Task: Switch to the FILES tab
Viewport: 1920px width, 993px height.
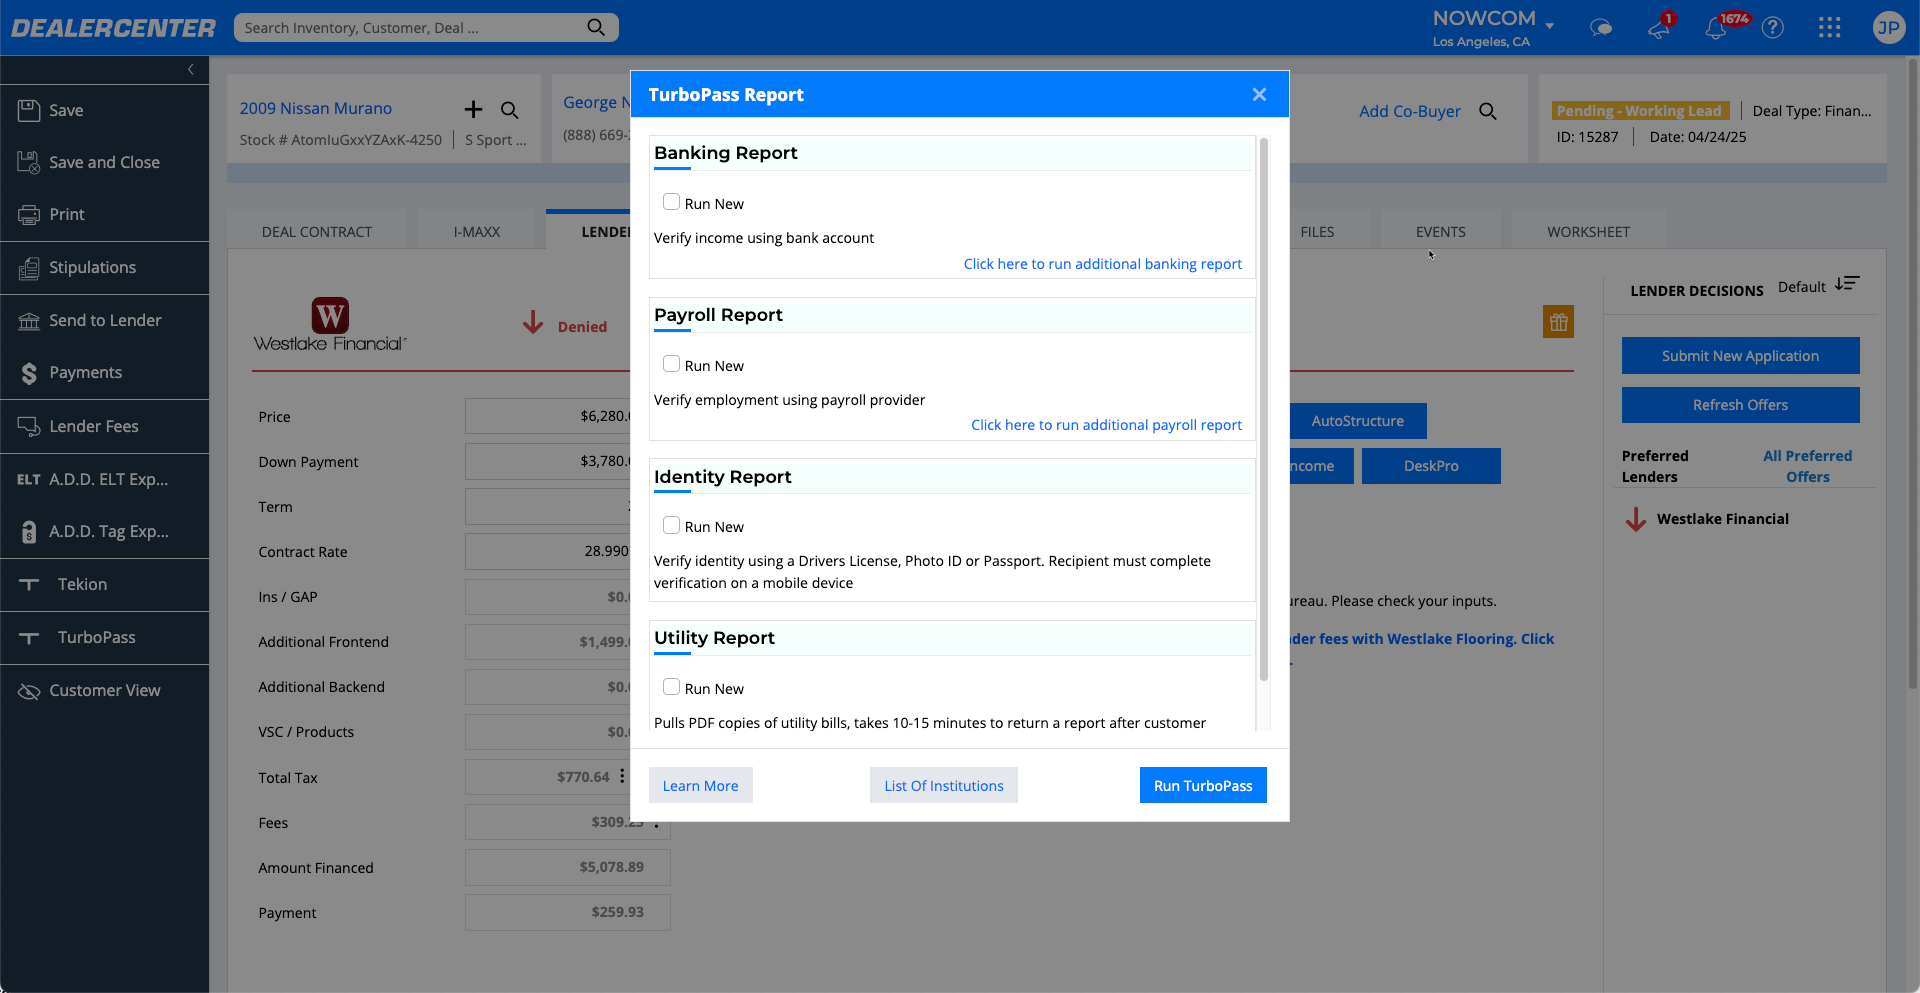Action: tap(1317, 232)
